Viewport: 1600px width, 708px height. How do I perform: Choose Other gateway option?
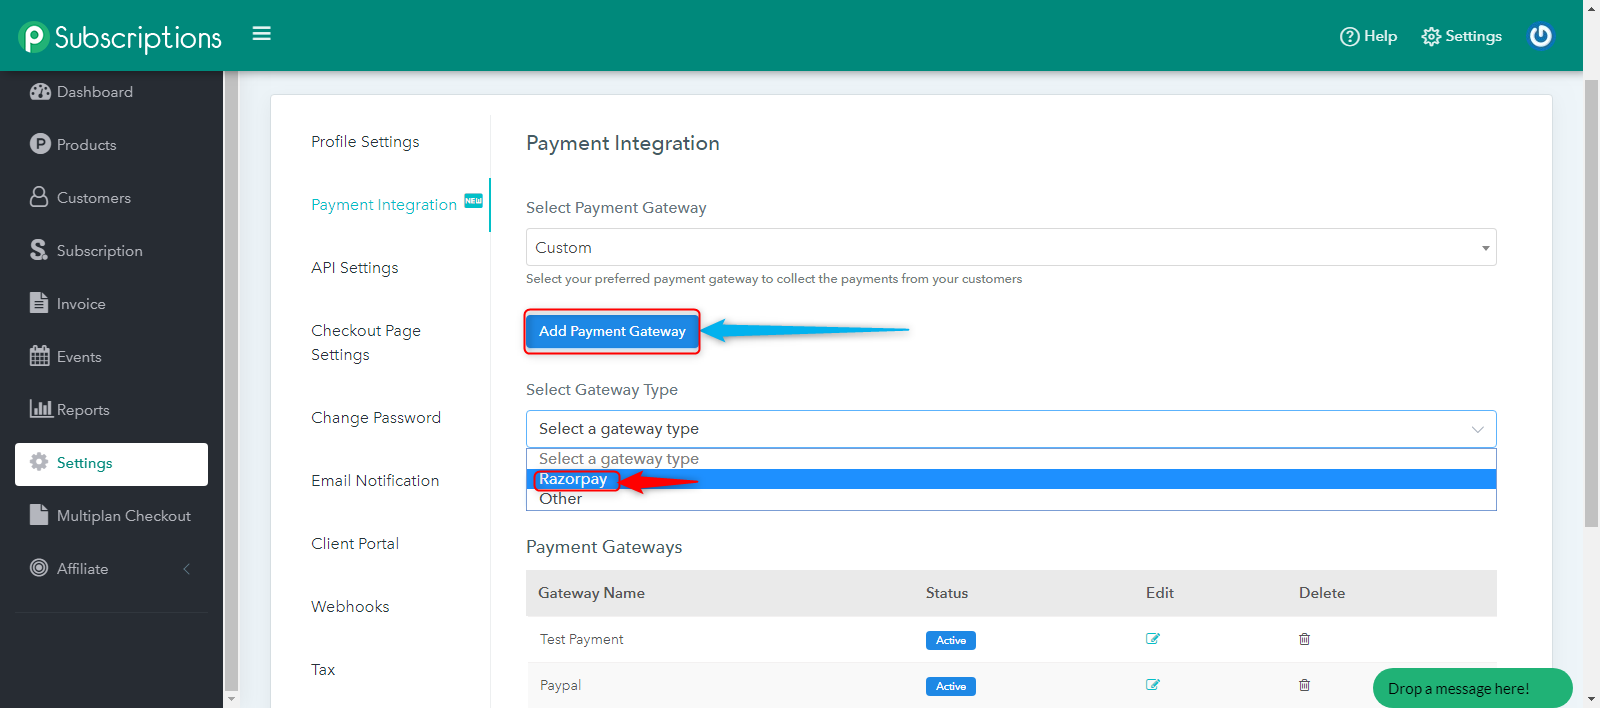tap(1011, 499)
